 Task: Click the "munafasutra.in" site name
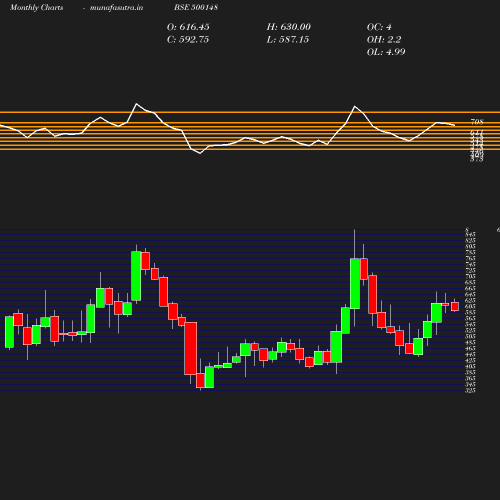(x=116, y=7)
